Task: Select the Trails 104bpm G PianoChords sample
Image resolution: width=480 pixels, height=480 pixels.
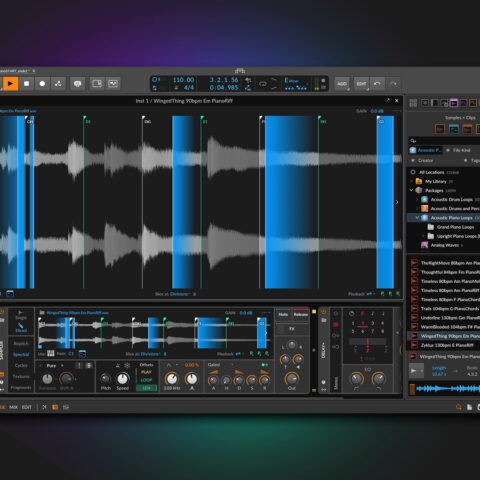Action: [x=450, y=309]
